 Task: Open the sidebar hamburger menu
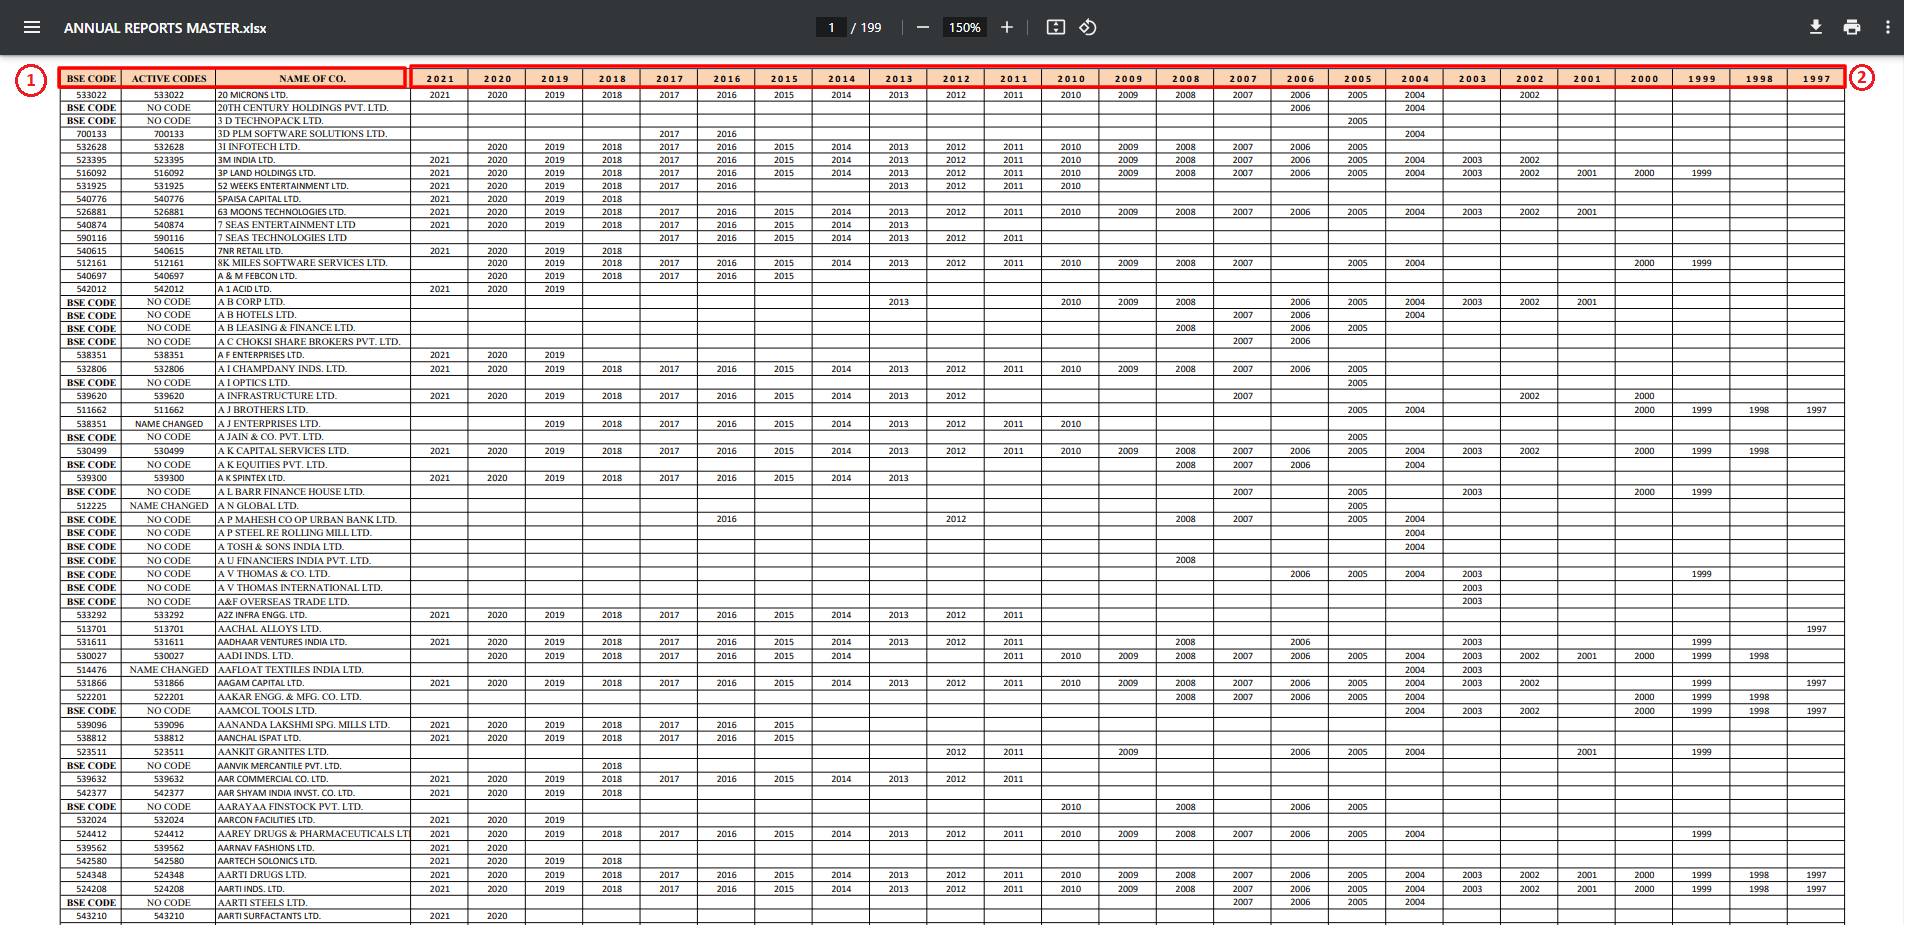coord(32,27)
